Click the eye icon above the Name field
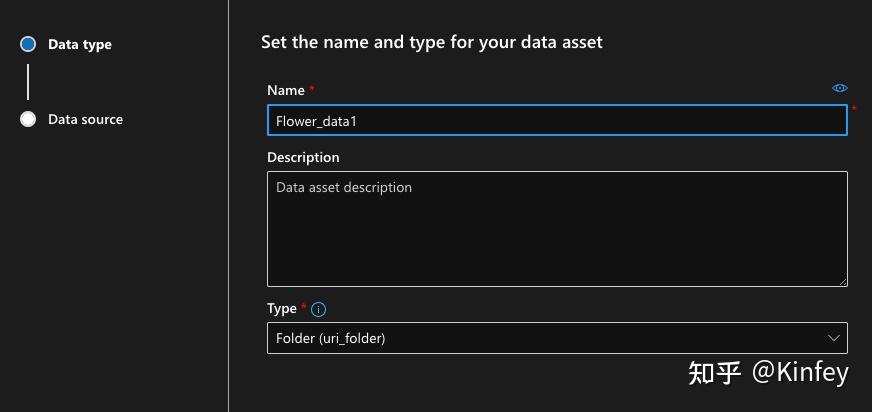 tap(839, 88)
